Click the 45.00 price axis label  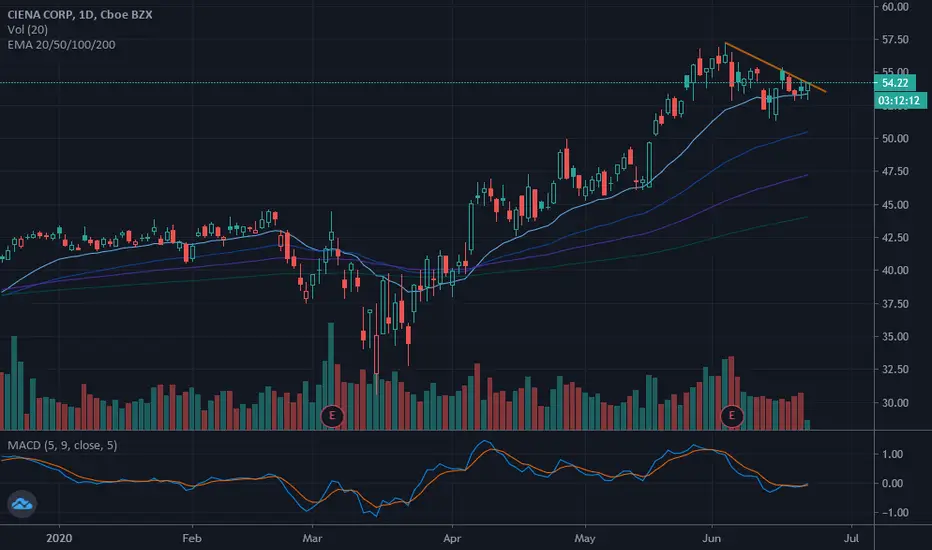895,205
